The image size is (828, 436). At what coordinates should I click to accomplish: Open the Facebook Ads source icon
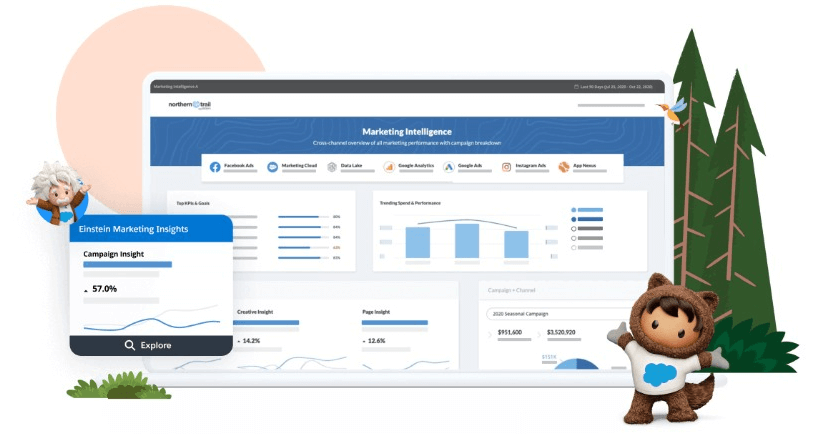[x=215, y=167]
